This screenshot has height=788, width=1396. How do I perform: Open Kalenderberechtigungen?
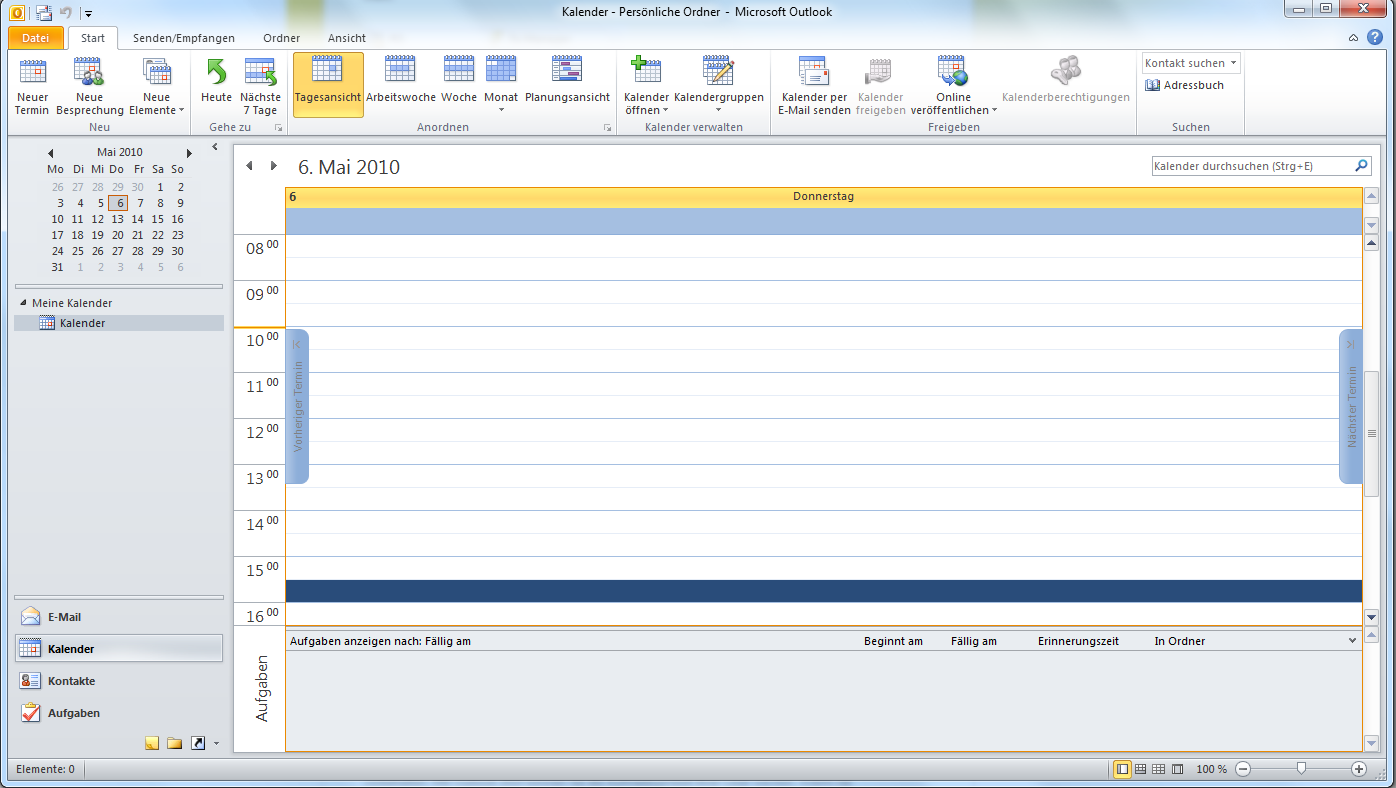click(1064, 84)
